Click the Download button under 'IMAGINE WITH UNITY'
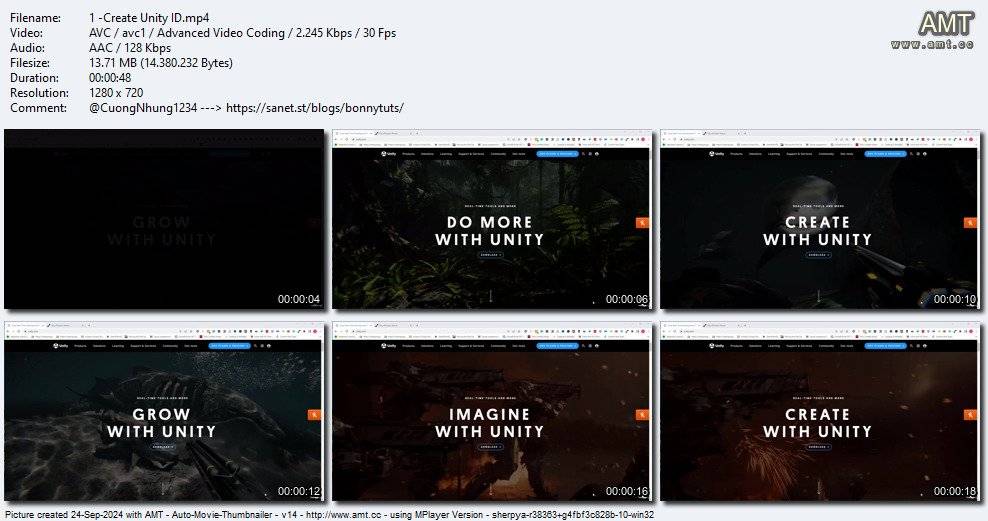Image resolution: width=988 pixels, height=521 pixels. pyautogui.click(x=490, y=447)
